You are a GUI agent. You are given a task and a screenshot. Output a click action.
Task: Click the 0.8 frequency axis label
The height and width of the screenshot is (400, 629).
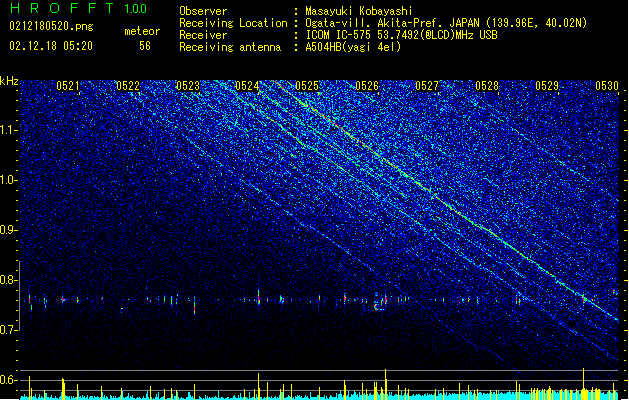pyautogui.click(x=9, y=280)
